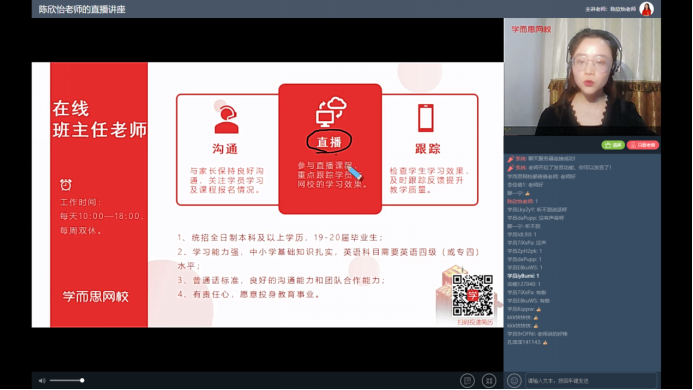Click the 陈欣怡老师的直播讲座 title
This screenshot has height=390, width=693.
[82, 9]
